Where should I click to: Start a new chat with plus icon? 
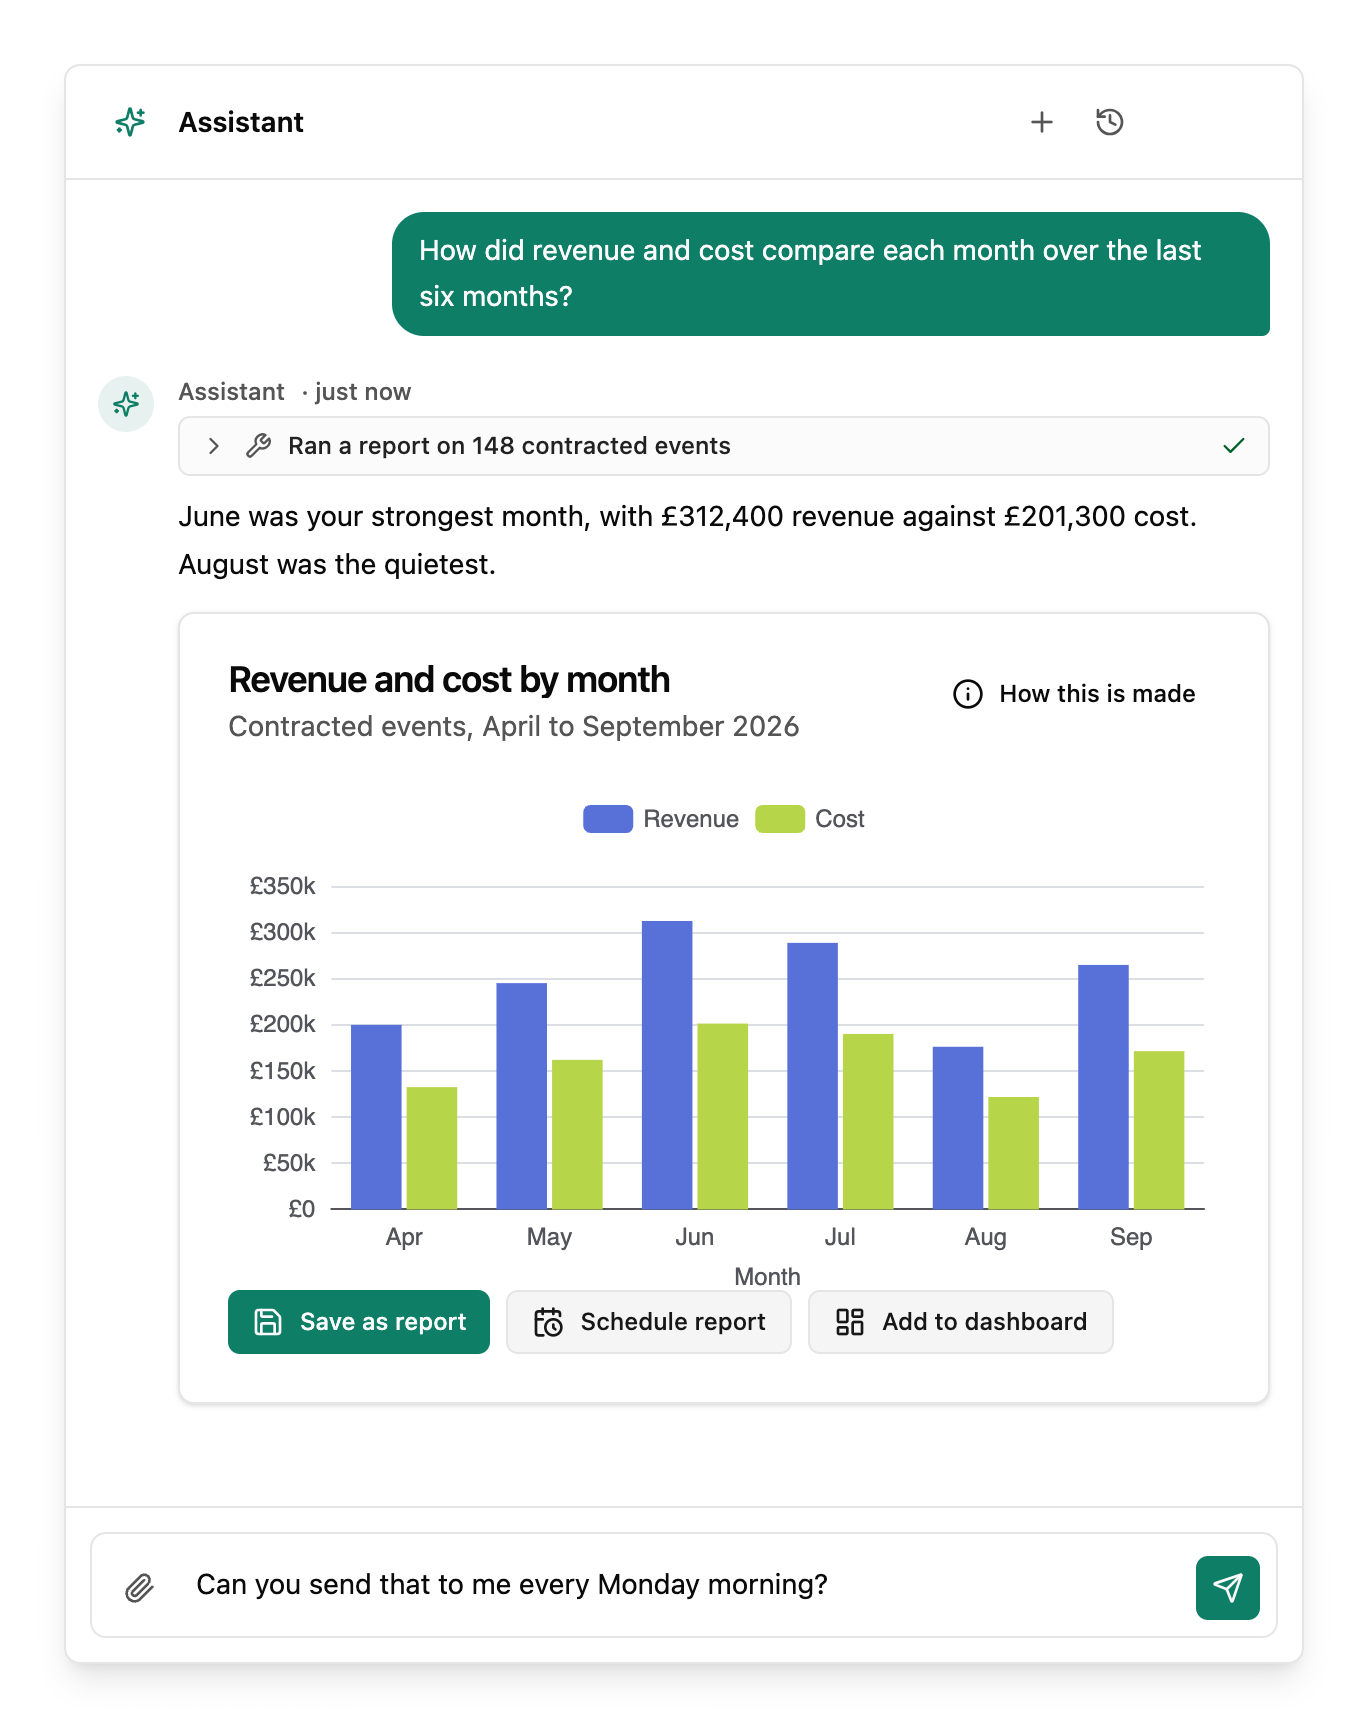tap(1042, 122)
